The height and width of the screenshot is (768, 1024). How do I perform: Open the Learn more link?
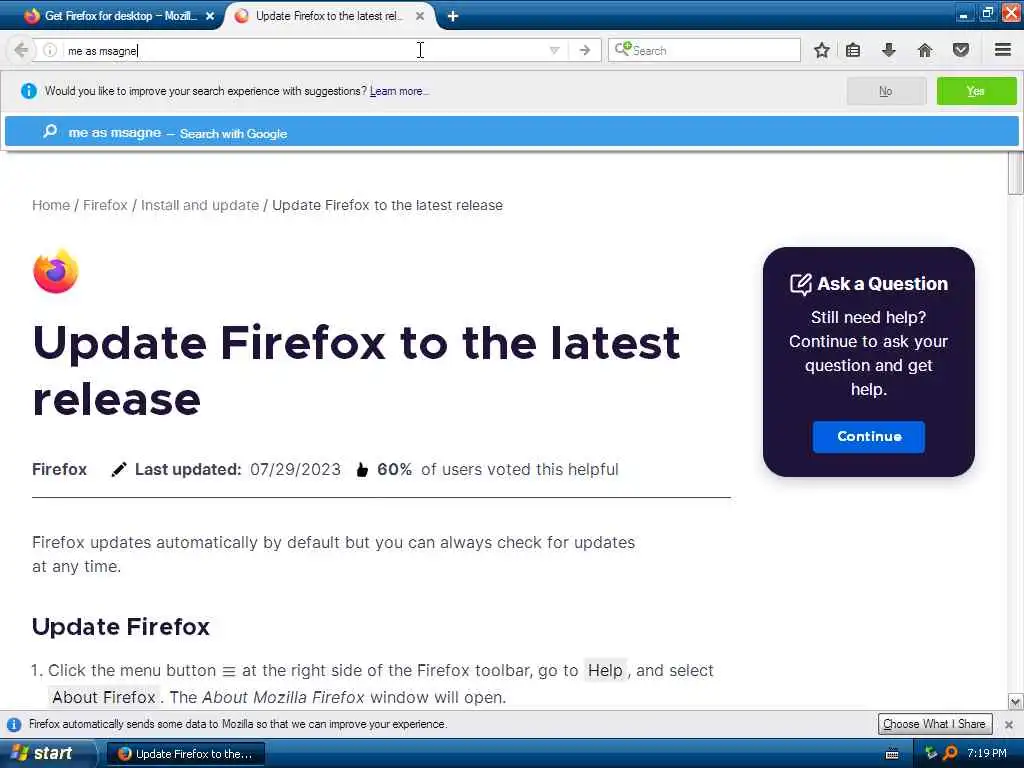coord(398,91)
